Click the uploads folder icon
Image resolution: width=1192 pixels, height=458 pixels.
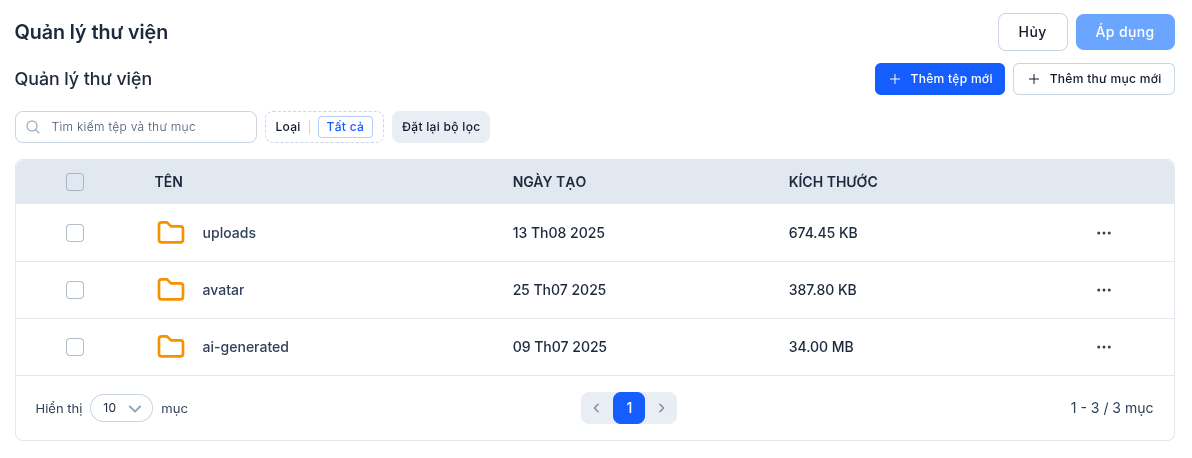pyautogui.click(x=171, y=233)
